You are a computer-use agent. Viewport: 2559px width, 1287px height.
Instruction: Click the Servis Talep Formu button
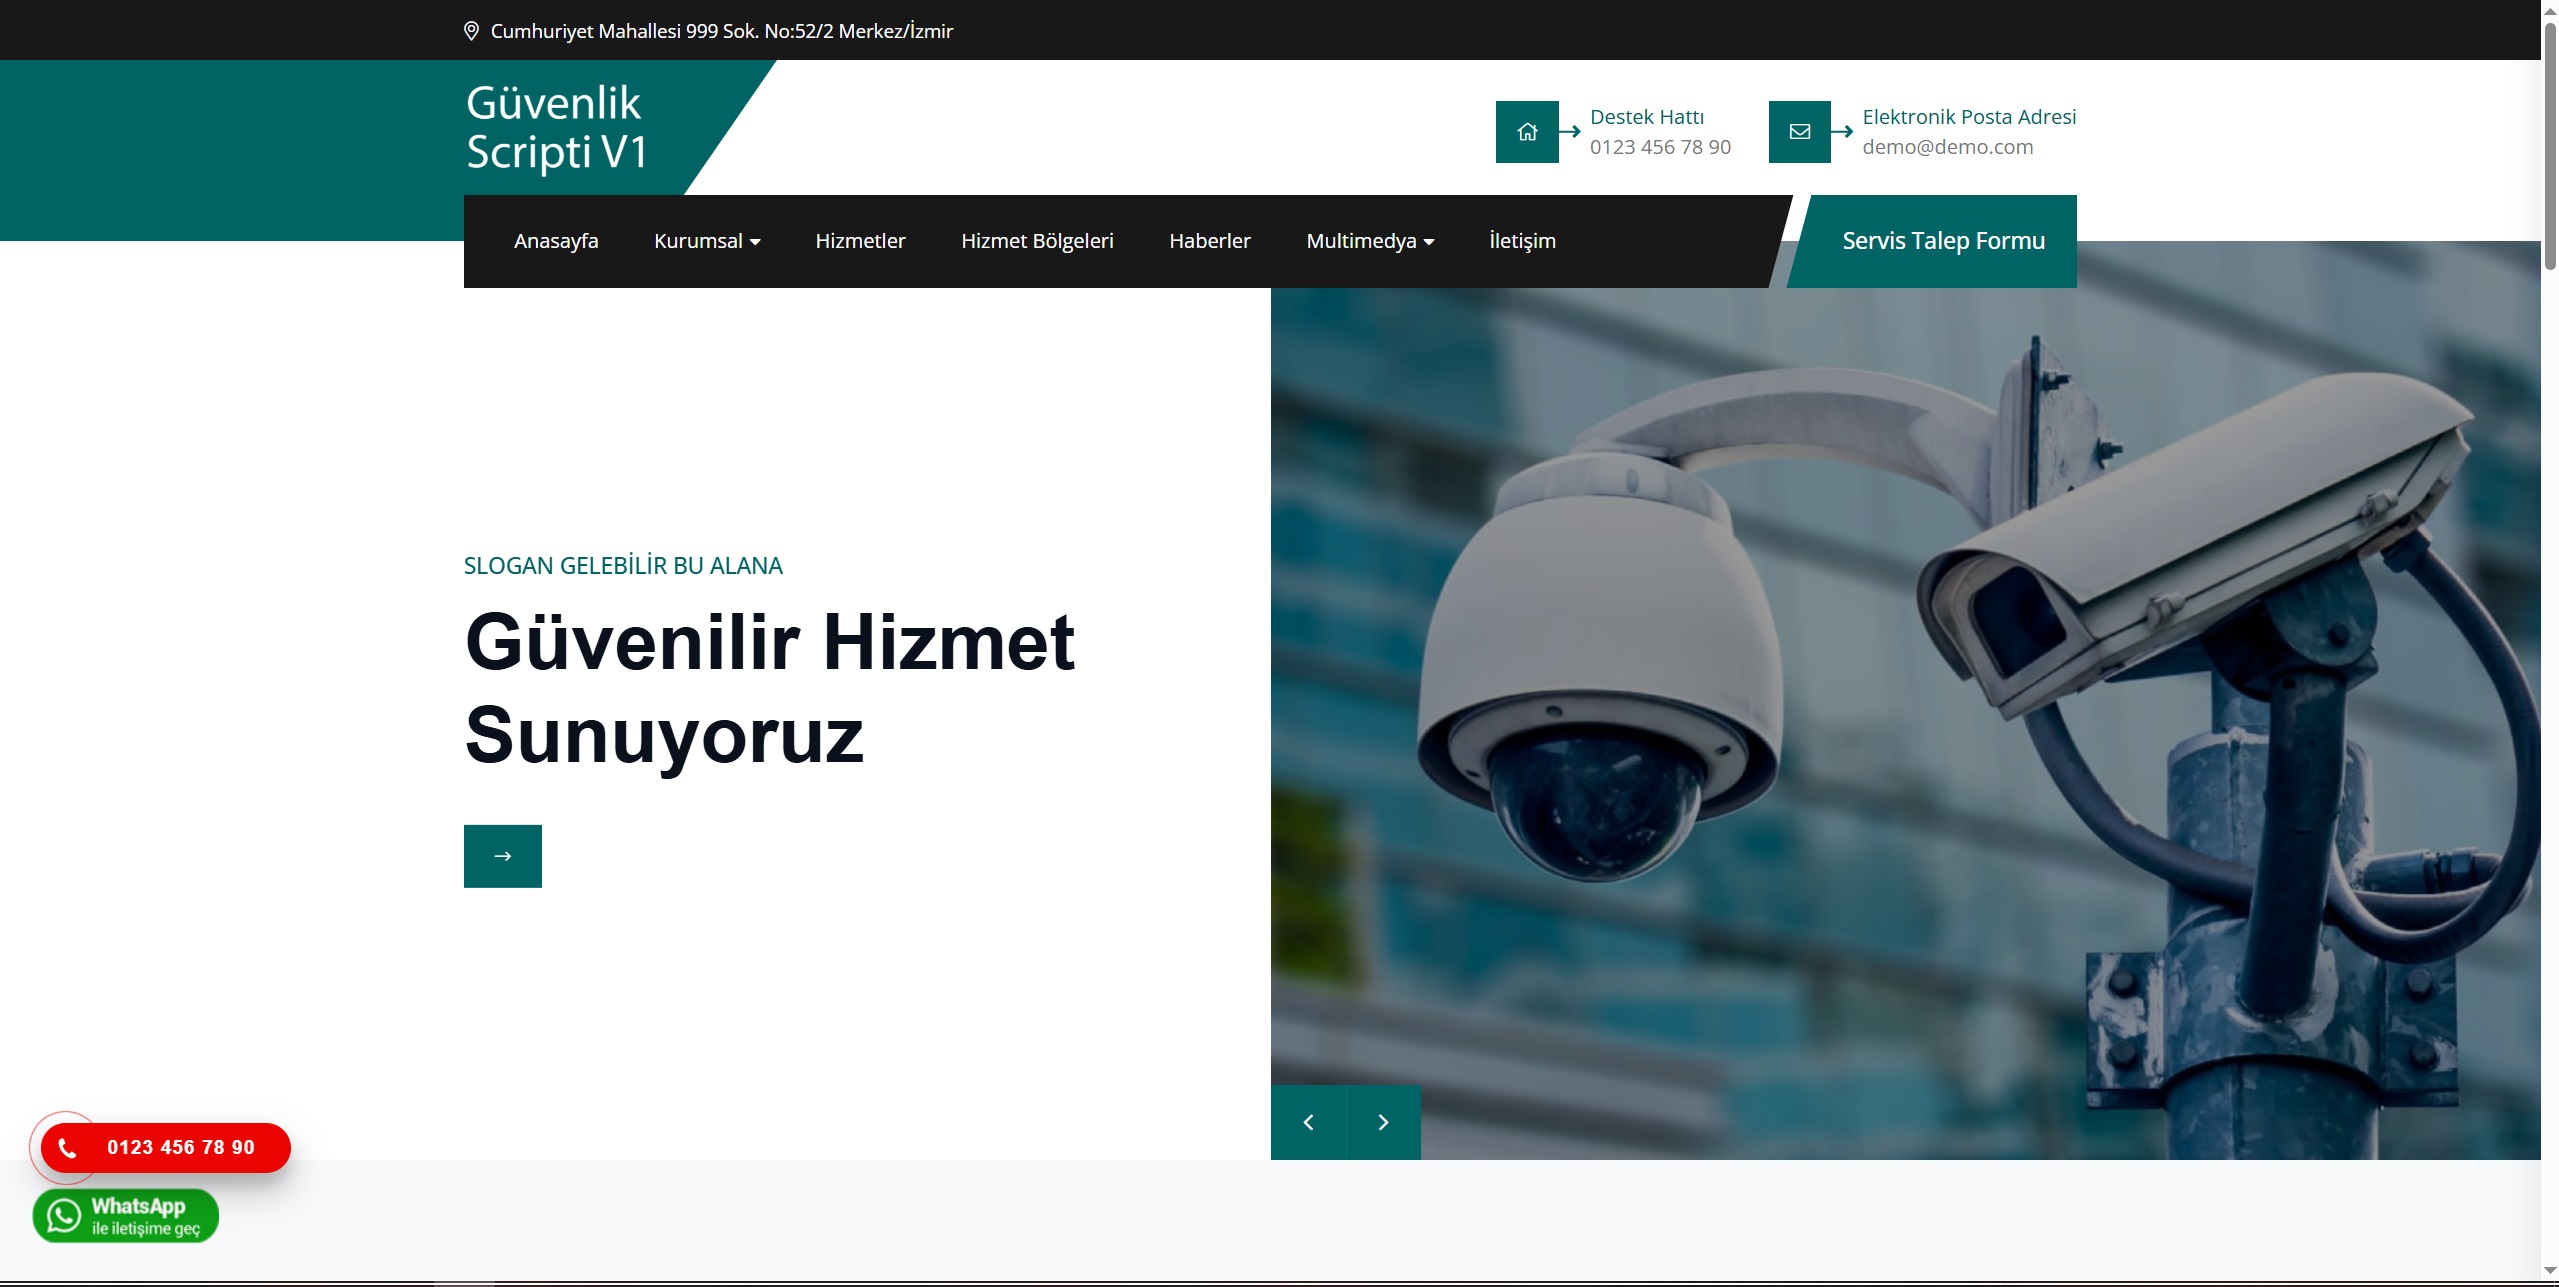(x=1941, y=240)
